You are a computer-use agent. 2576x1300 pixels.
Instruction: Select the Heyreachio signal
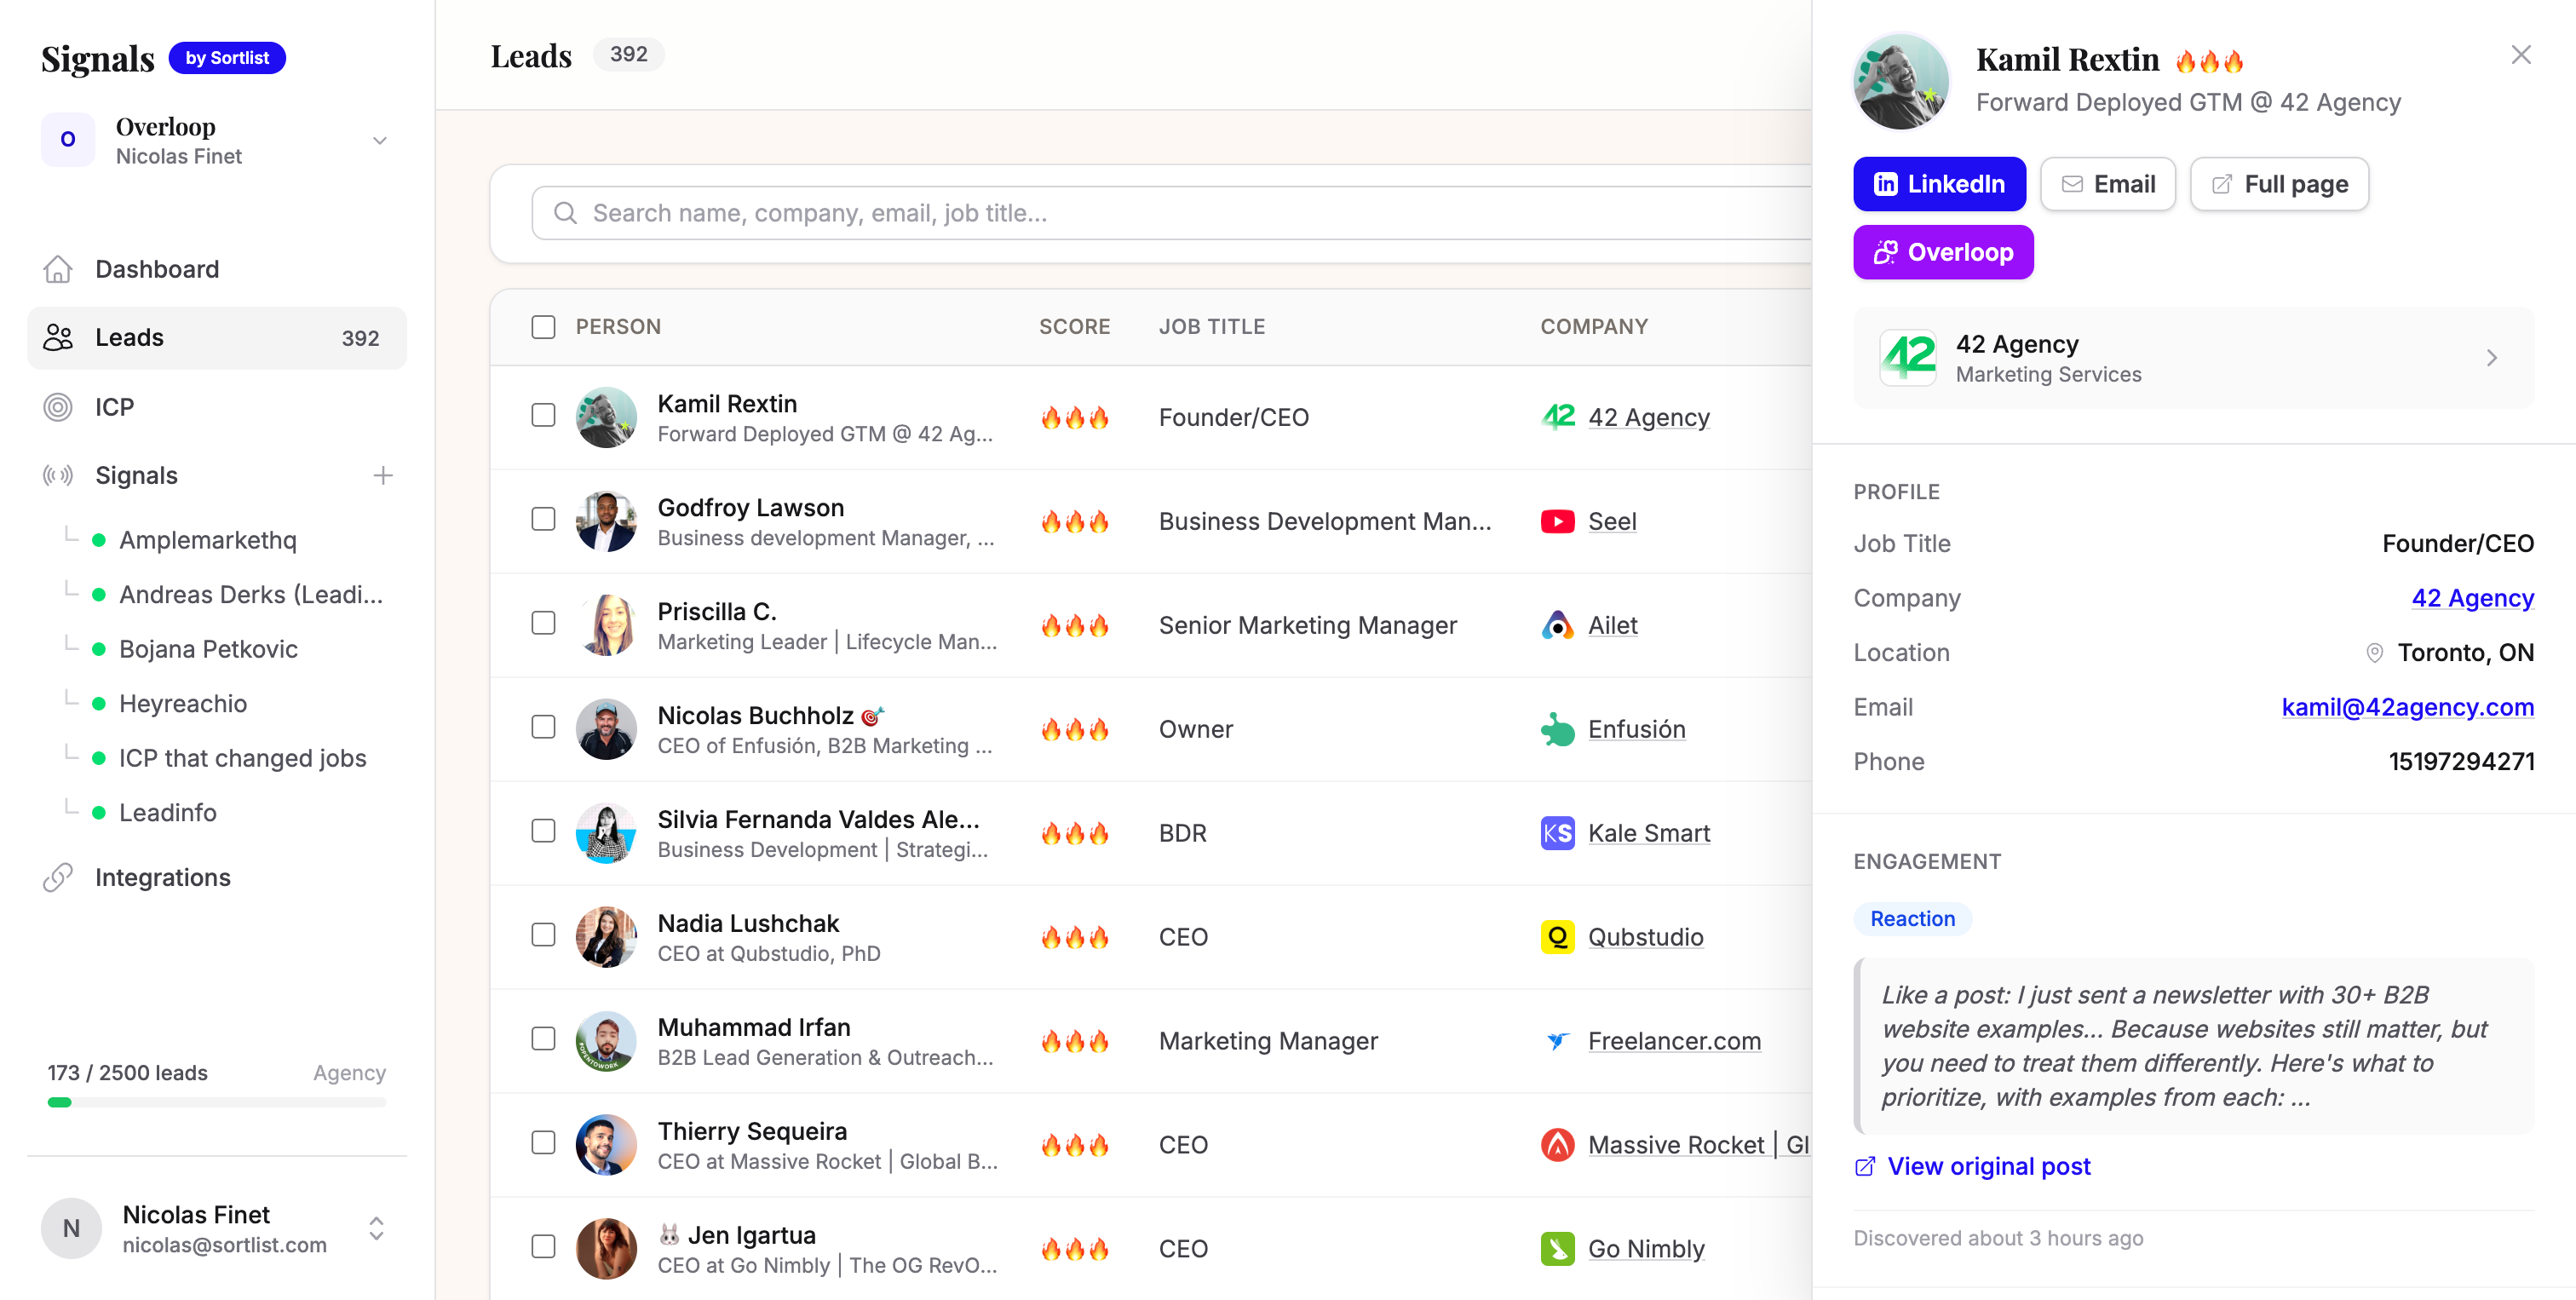pos(183,704)
